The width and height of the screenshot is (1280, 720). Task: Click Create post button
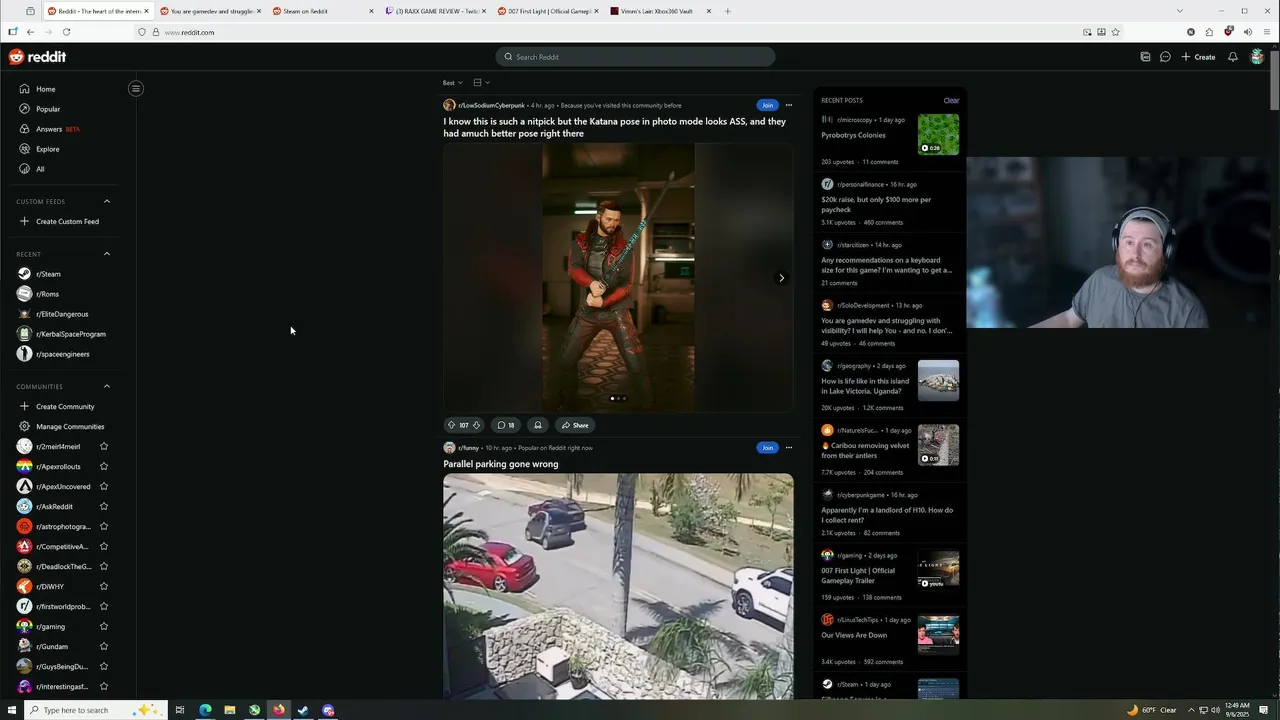tap(1198, 57)
